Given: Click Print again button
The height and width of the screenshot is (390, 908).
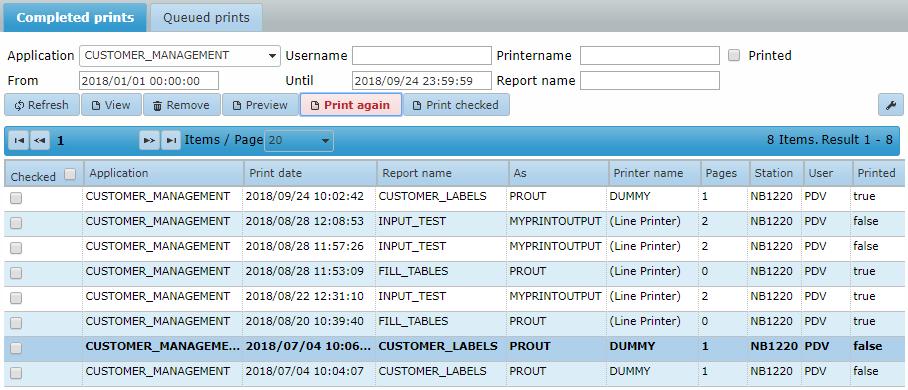Looking at the screenshot, I should 351,105.
